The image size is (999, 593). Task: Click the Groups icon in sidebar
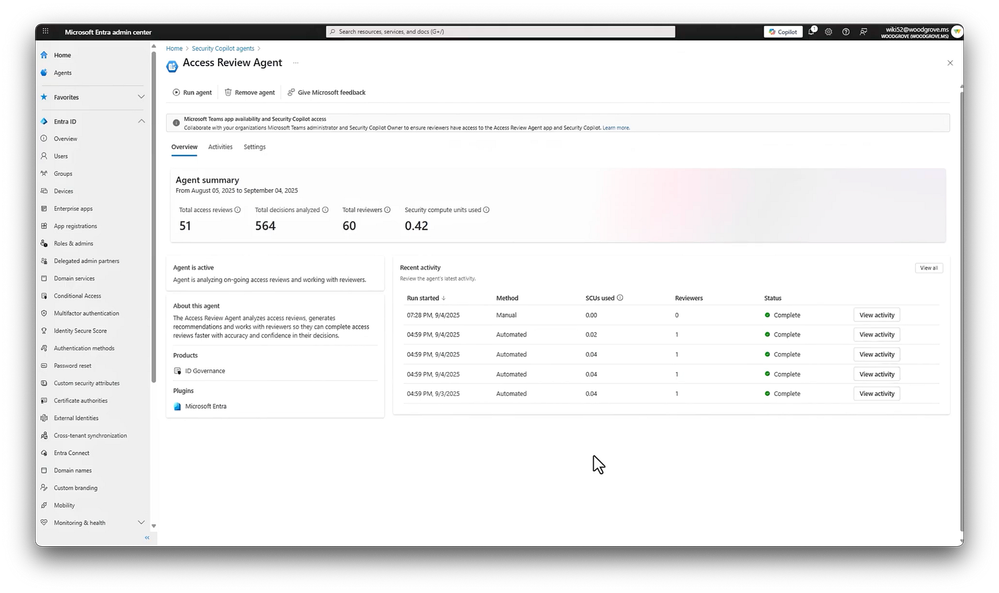[44, 173]
